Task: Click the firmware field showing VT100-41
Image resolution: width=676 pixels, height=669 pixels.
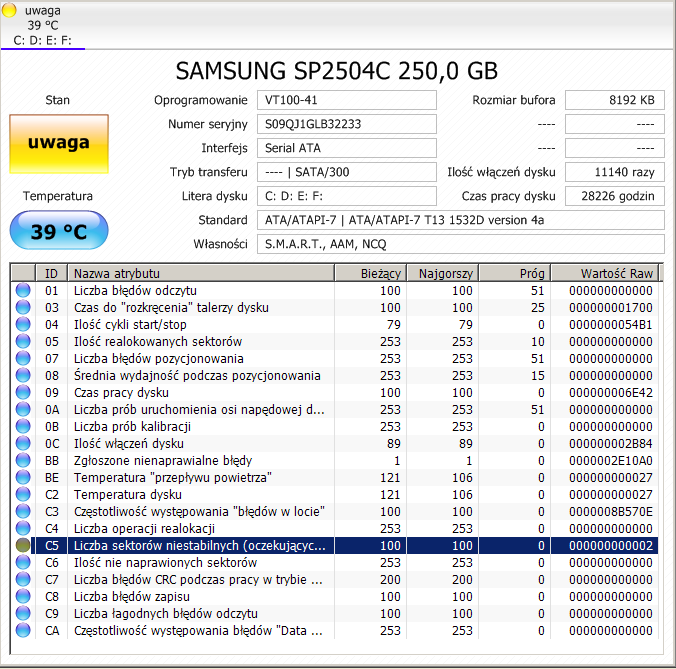Action: (347, 100)
